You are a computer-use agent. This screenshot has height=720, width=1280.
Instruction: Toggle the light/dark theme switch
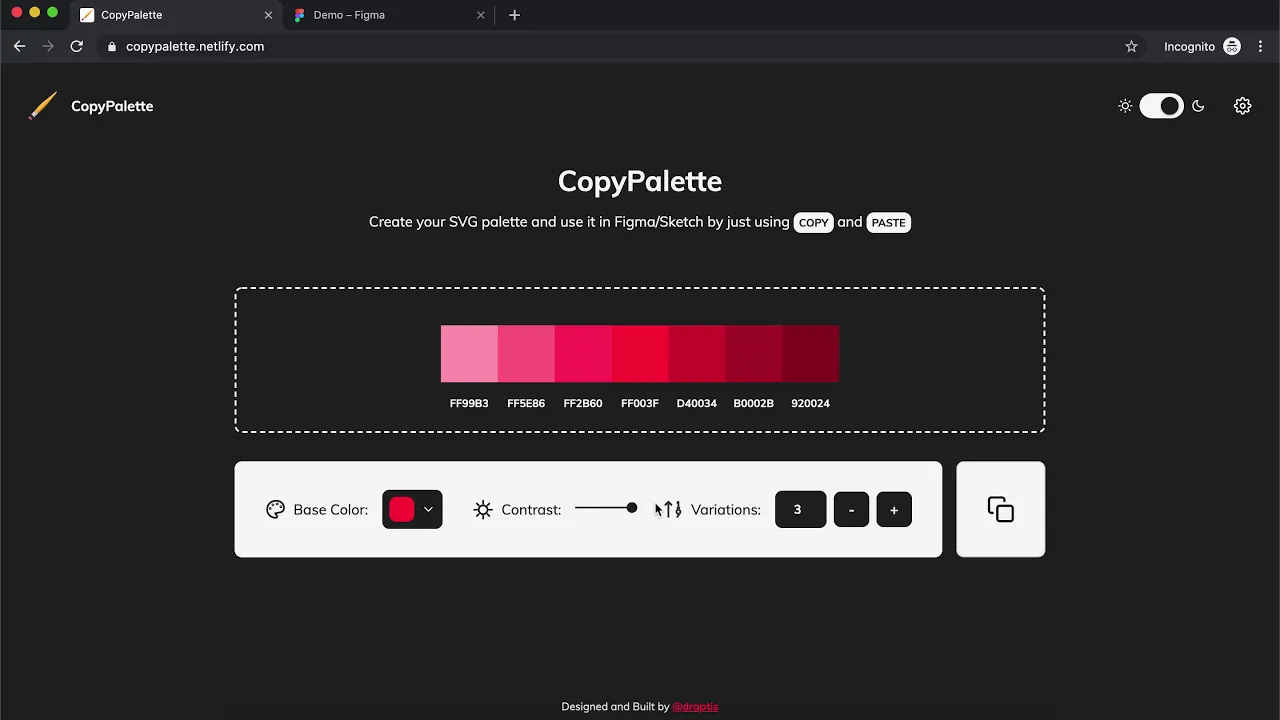(1161, 106)
